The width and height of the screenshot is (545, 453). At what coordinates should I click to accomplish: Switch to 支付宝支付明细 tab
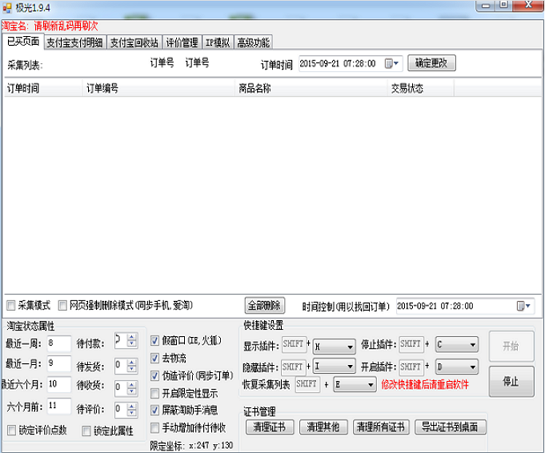click(x=75, y=42)
